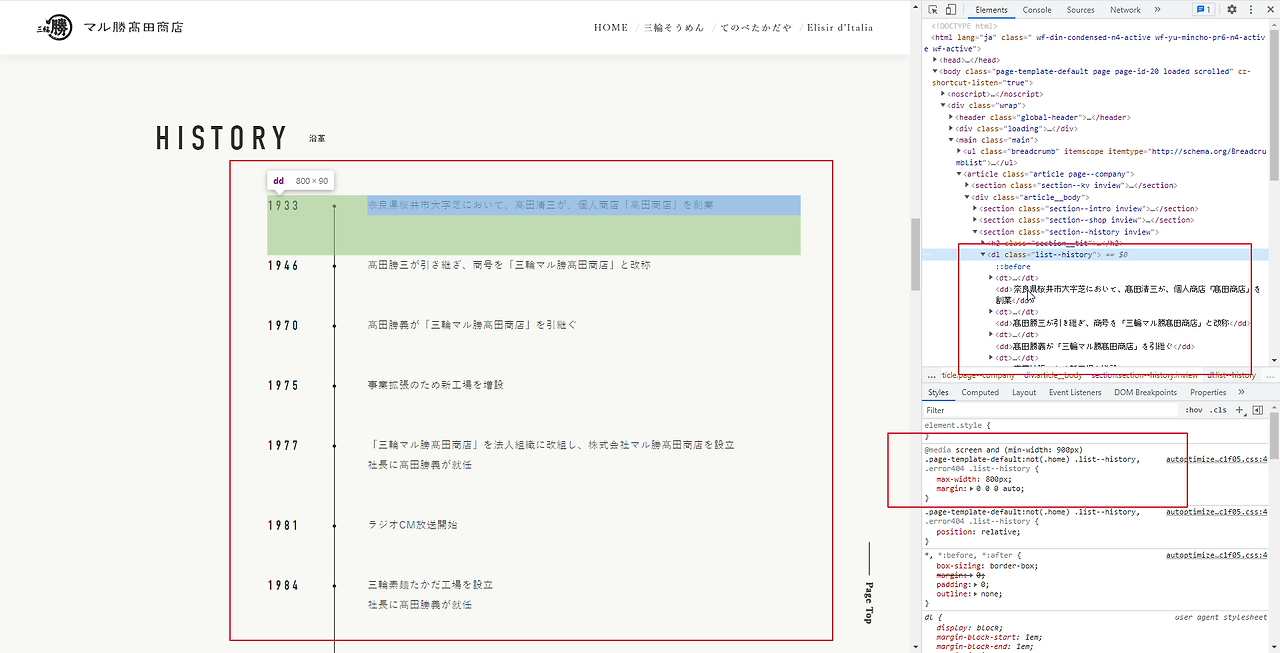This screenshot has width=1280, height=653.
Task: Activate the inspect element picker icon
Action: coord(932,9)
